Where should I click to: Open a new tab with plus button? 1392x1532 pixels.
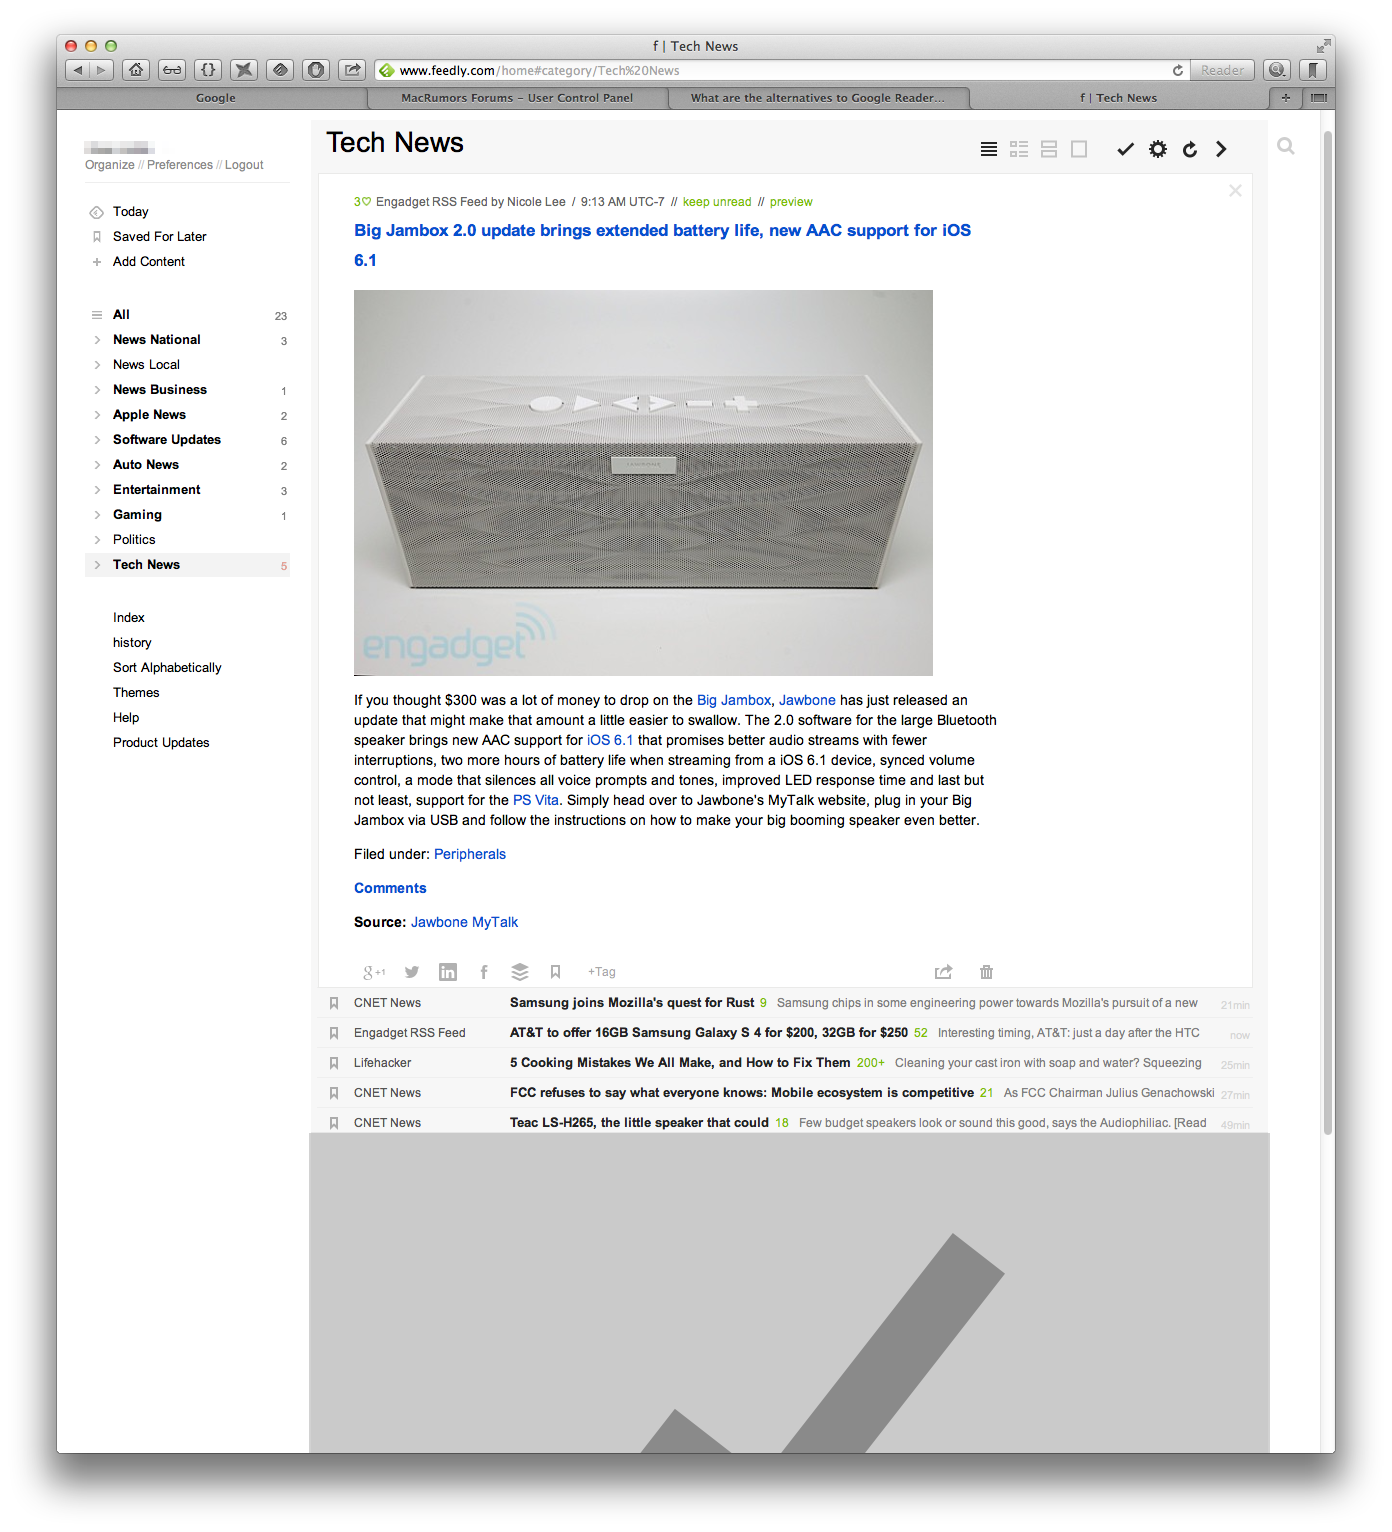pos(1286,98)
